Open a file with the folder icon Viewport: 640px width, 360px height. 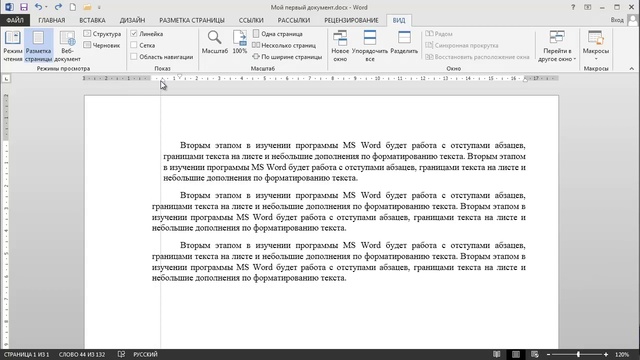(x=87, y=7)
